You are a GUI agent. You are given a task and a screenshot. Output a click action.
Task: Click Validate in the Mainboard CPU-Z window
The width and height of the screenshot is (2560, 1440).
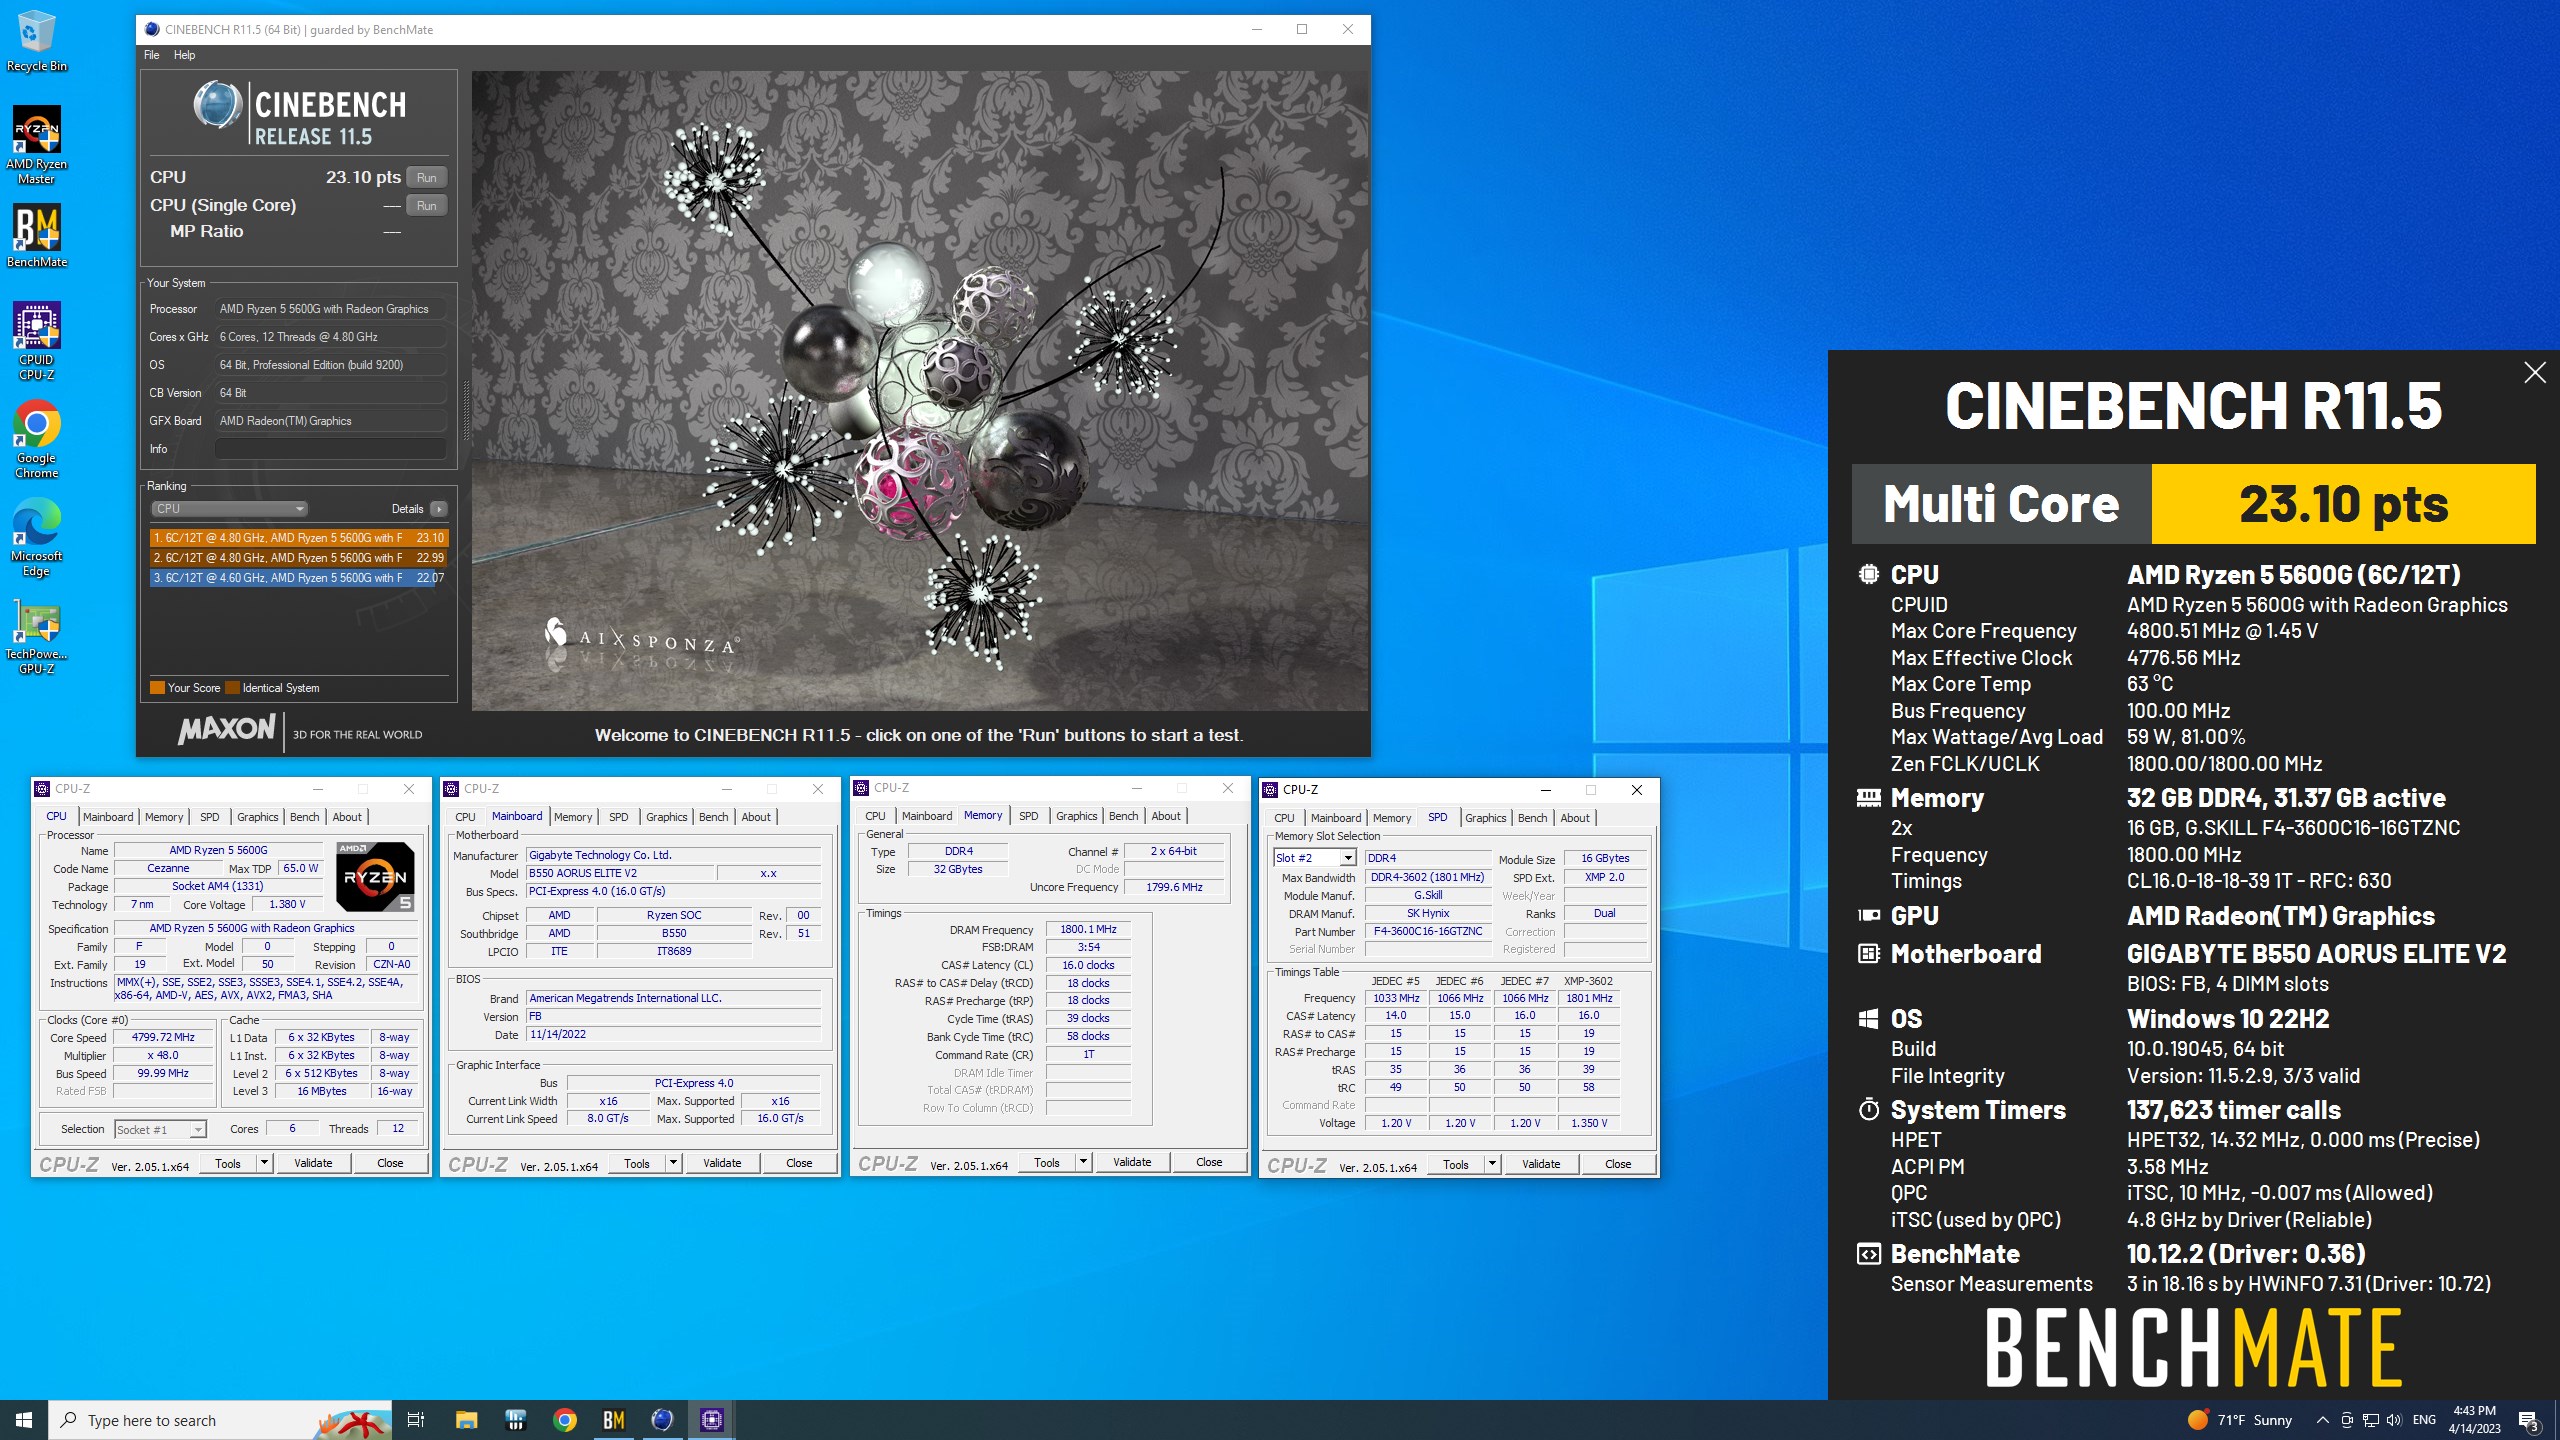click(x=722, y=1163)
